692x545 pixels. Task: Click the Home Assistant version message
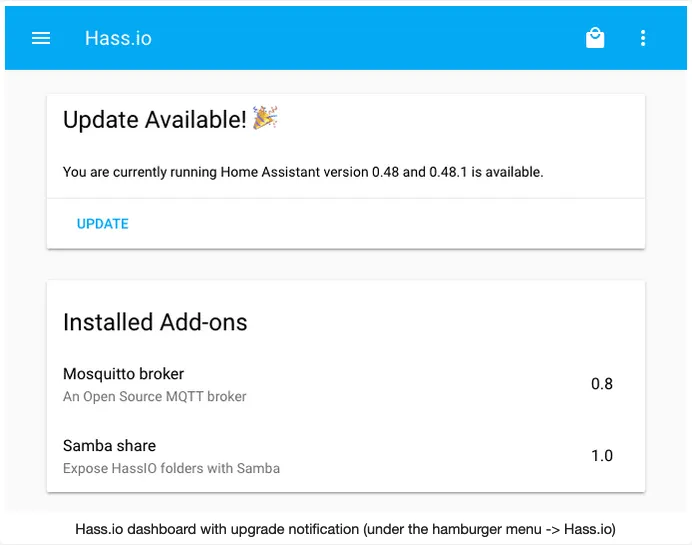pyautogui.click(x=303, y=172)
